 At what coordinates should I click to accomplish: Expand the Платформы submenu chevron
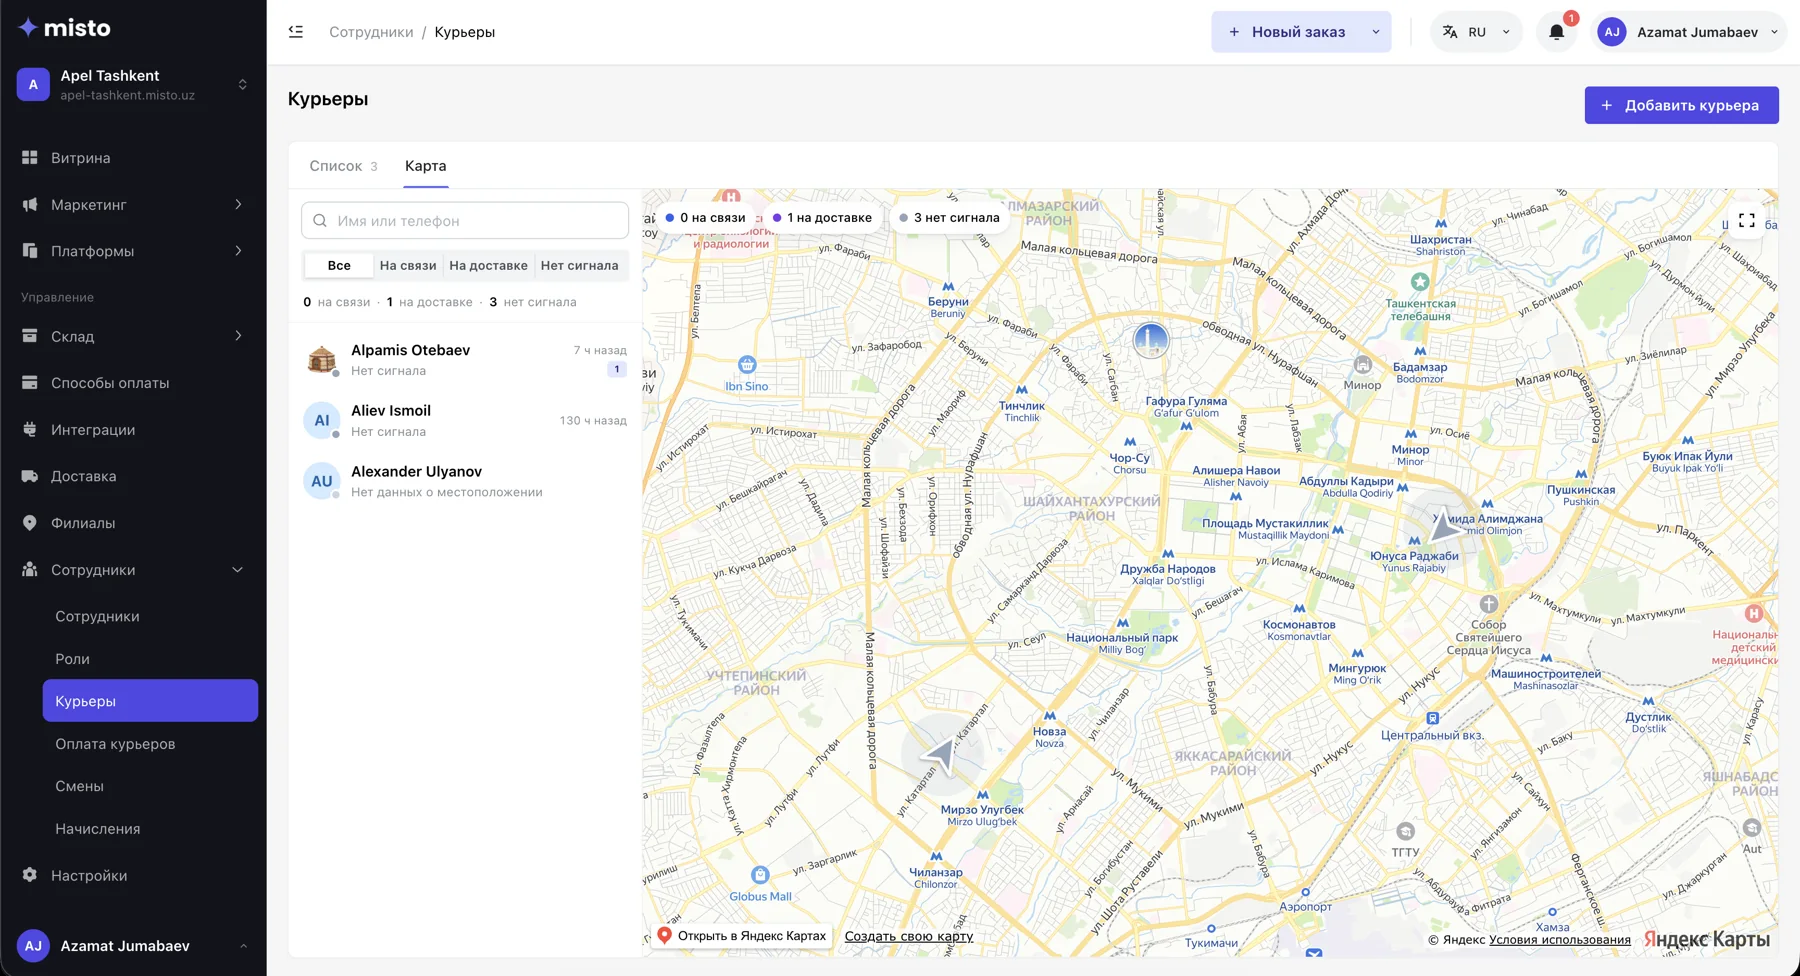pyautogui.click(x=238, y=251)
